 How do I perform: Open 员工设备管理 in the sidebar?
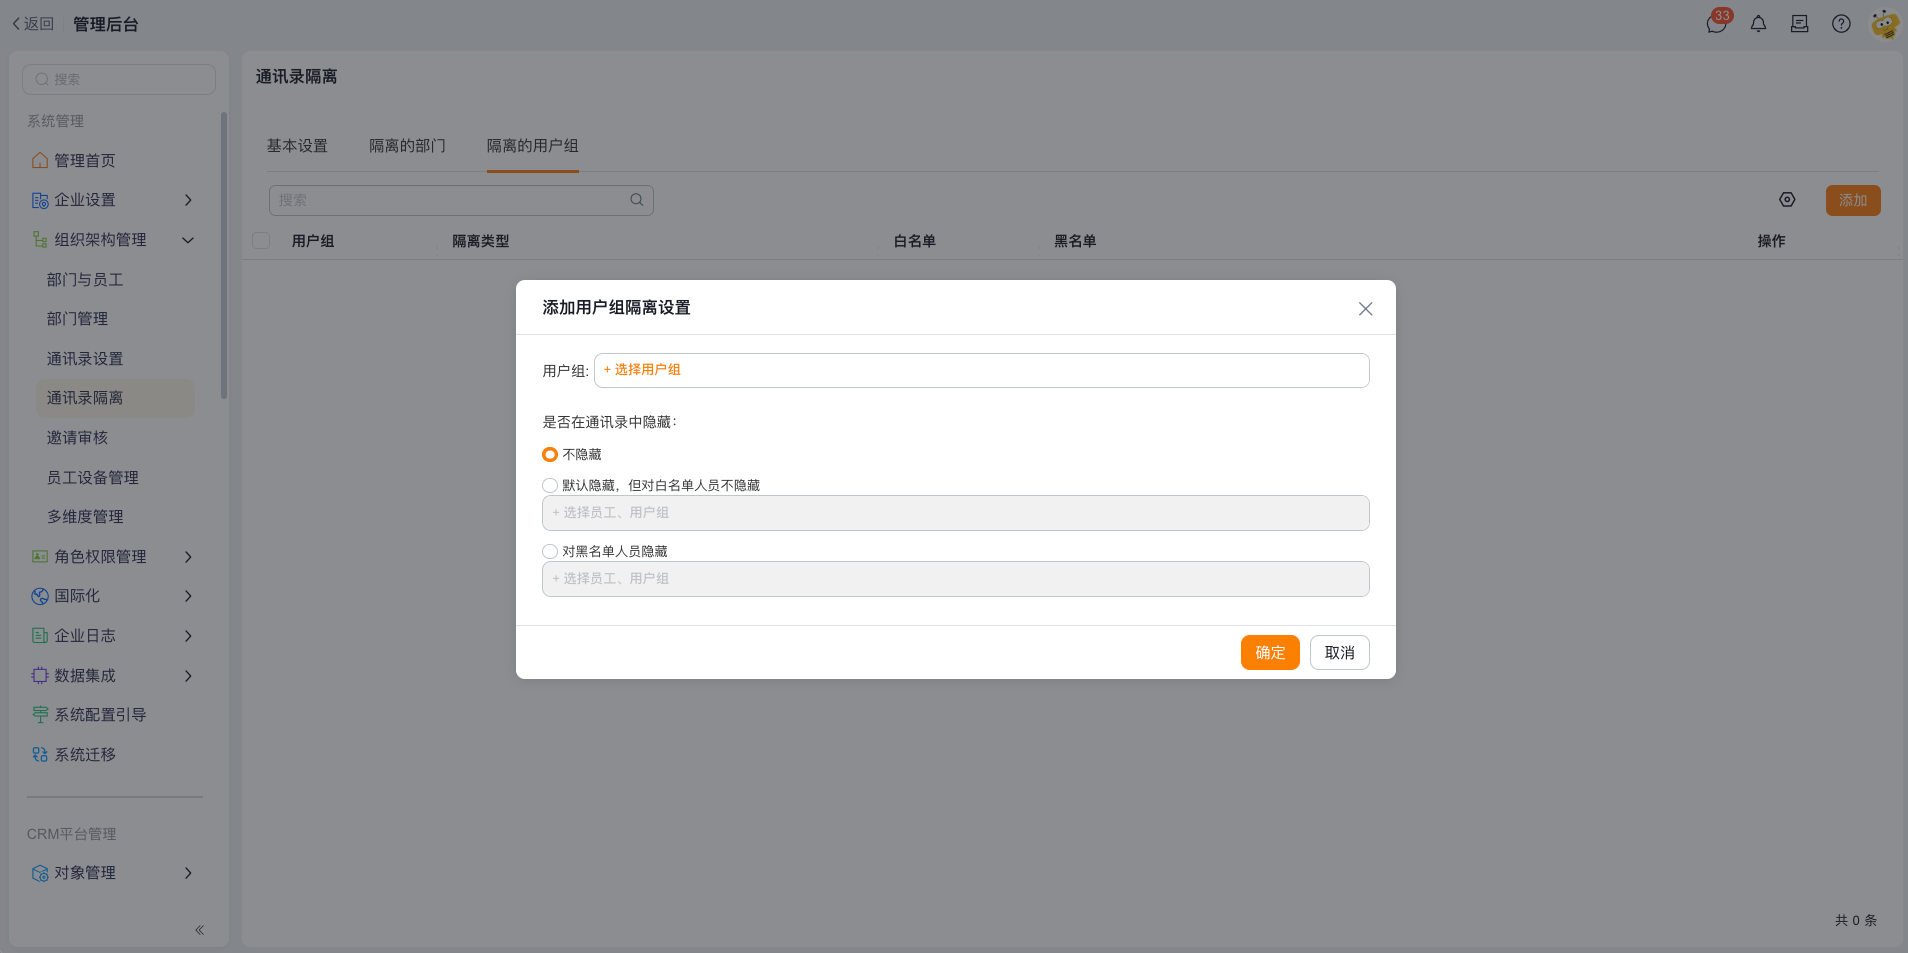coord(93,477)
